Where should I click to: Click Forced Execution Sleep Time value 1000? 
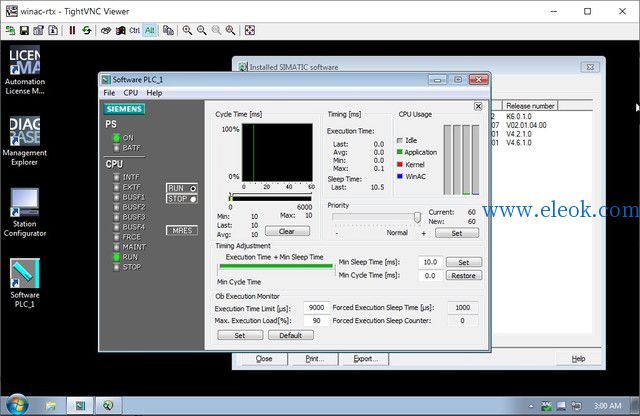pos(462,307)
